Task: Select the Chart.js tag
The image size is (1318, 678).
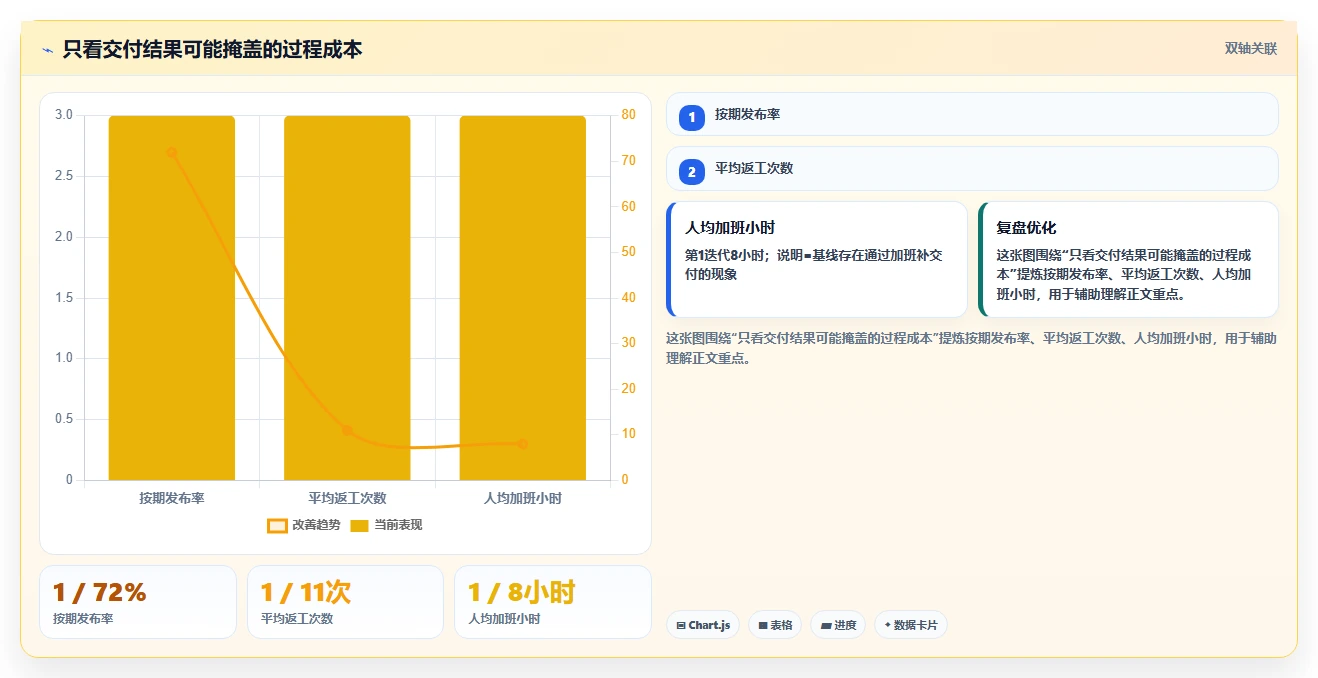Action: (x=703, y=625)
